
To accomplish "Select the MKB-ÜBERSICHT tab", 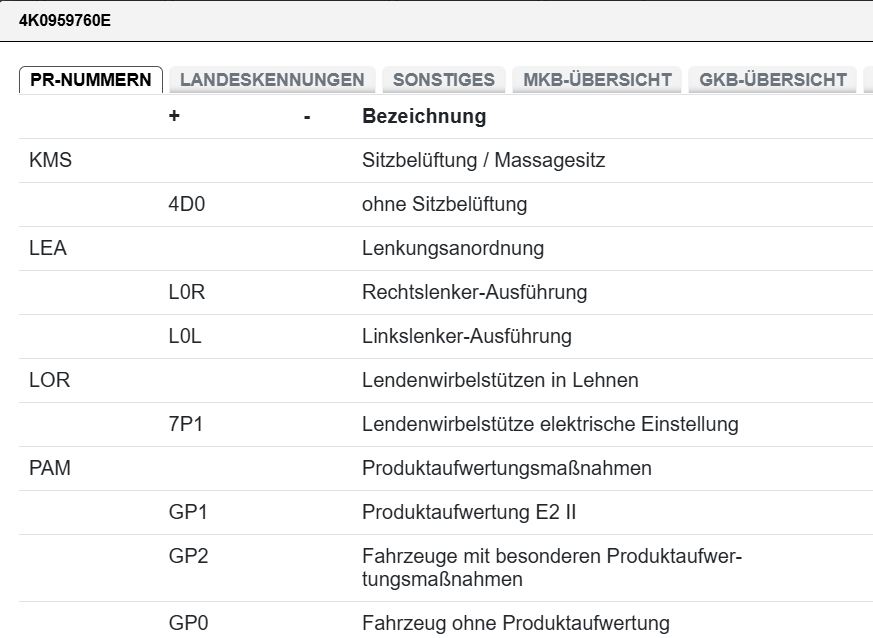I will coord(597,80).
